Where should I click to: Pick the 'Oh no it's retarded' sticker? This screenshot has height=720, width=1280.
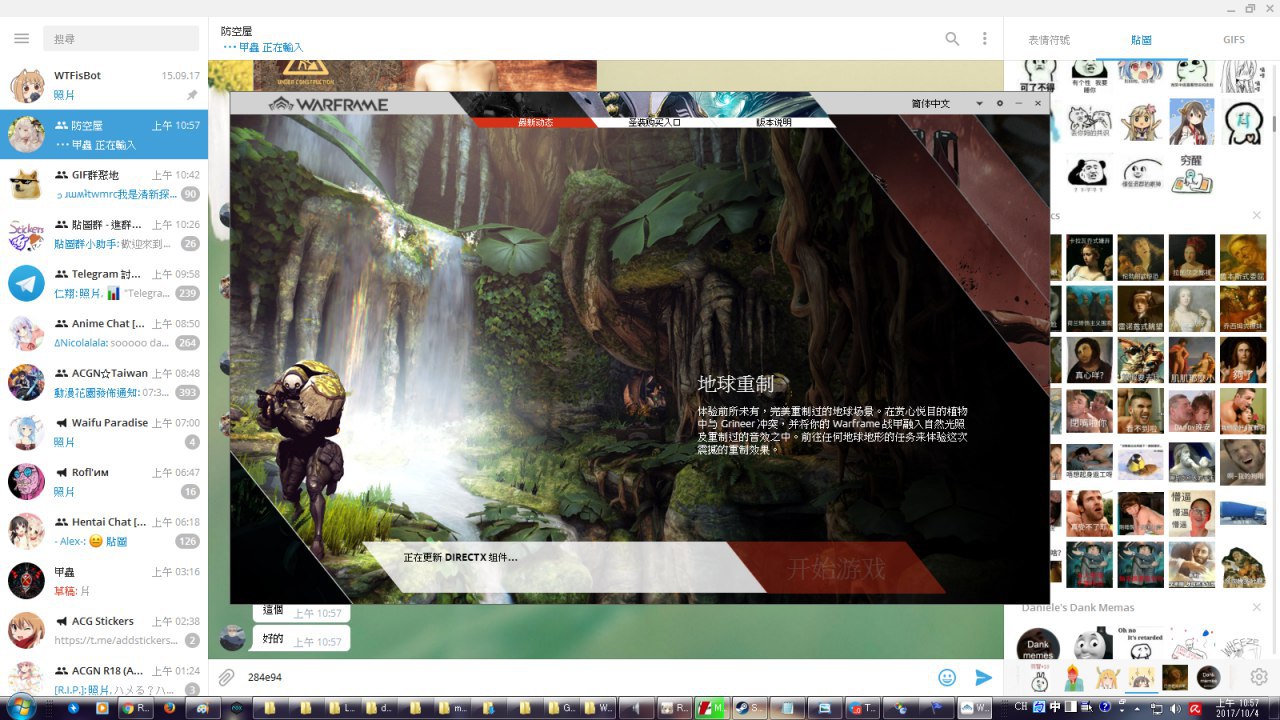(1140, 645)
